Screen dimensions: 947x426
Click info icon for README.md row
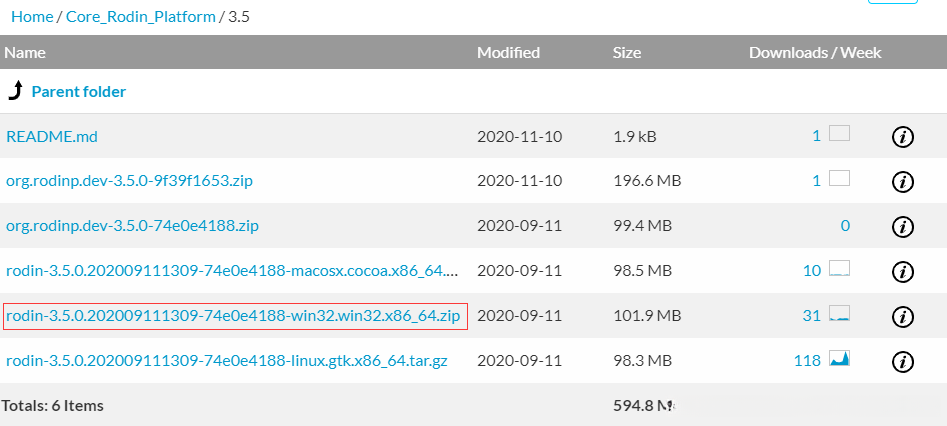click(x=902, y=137)
